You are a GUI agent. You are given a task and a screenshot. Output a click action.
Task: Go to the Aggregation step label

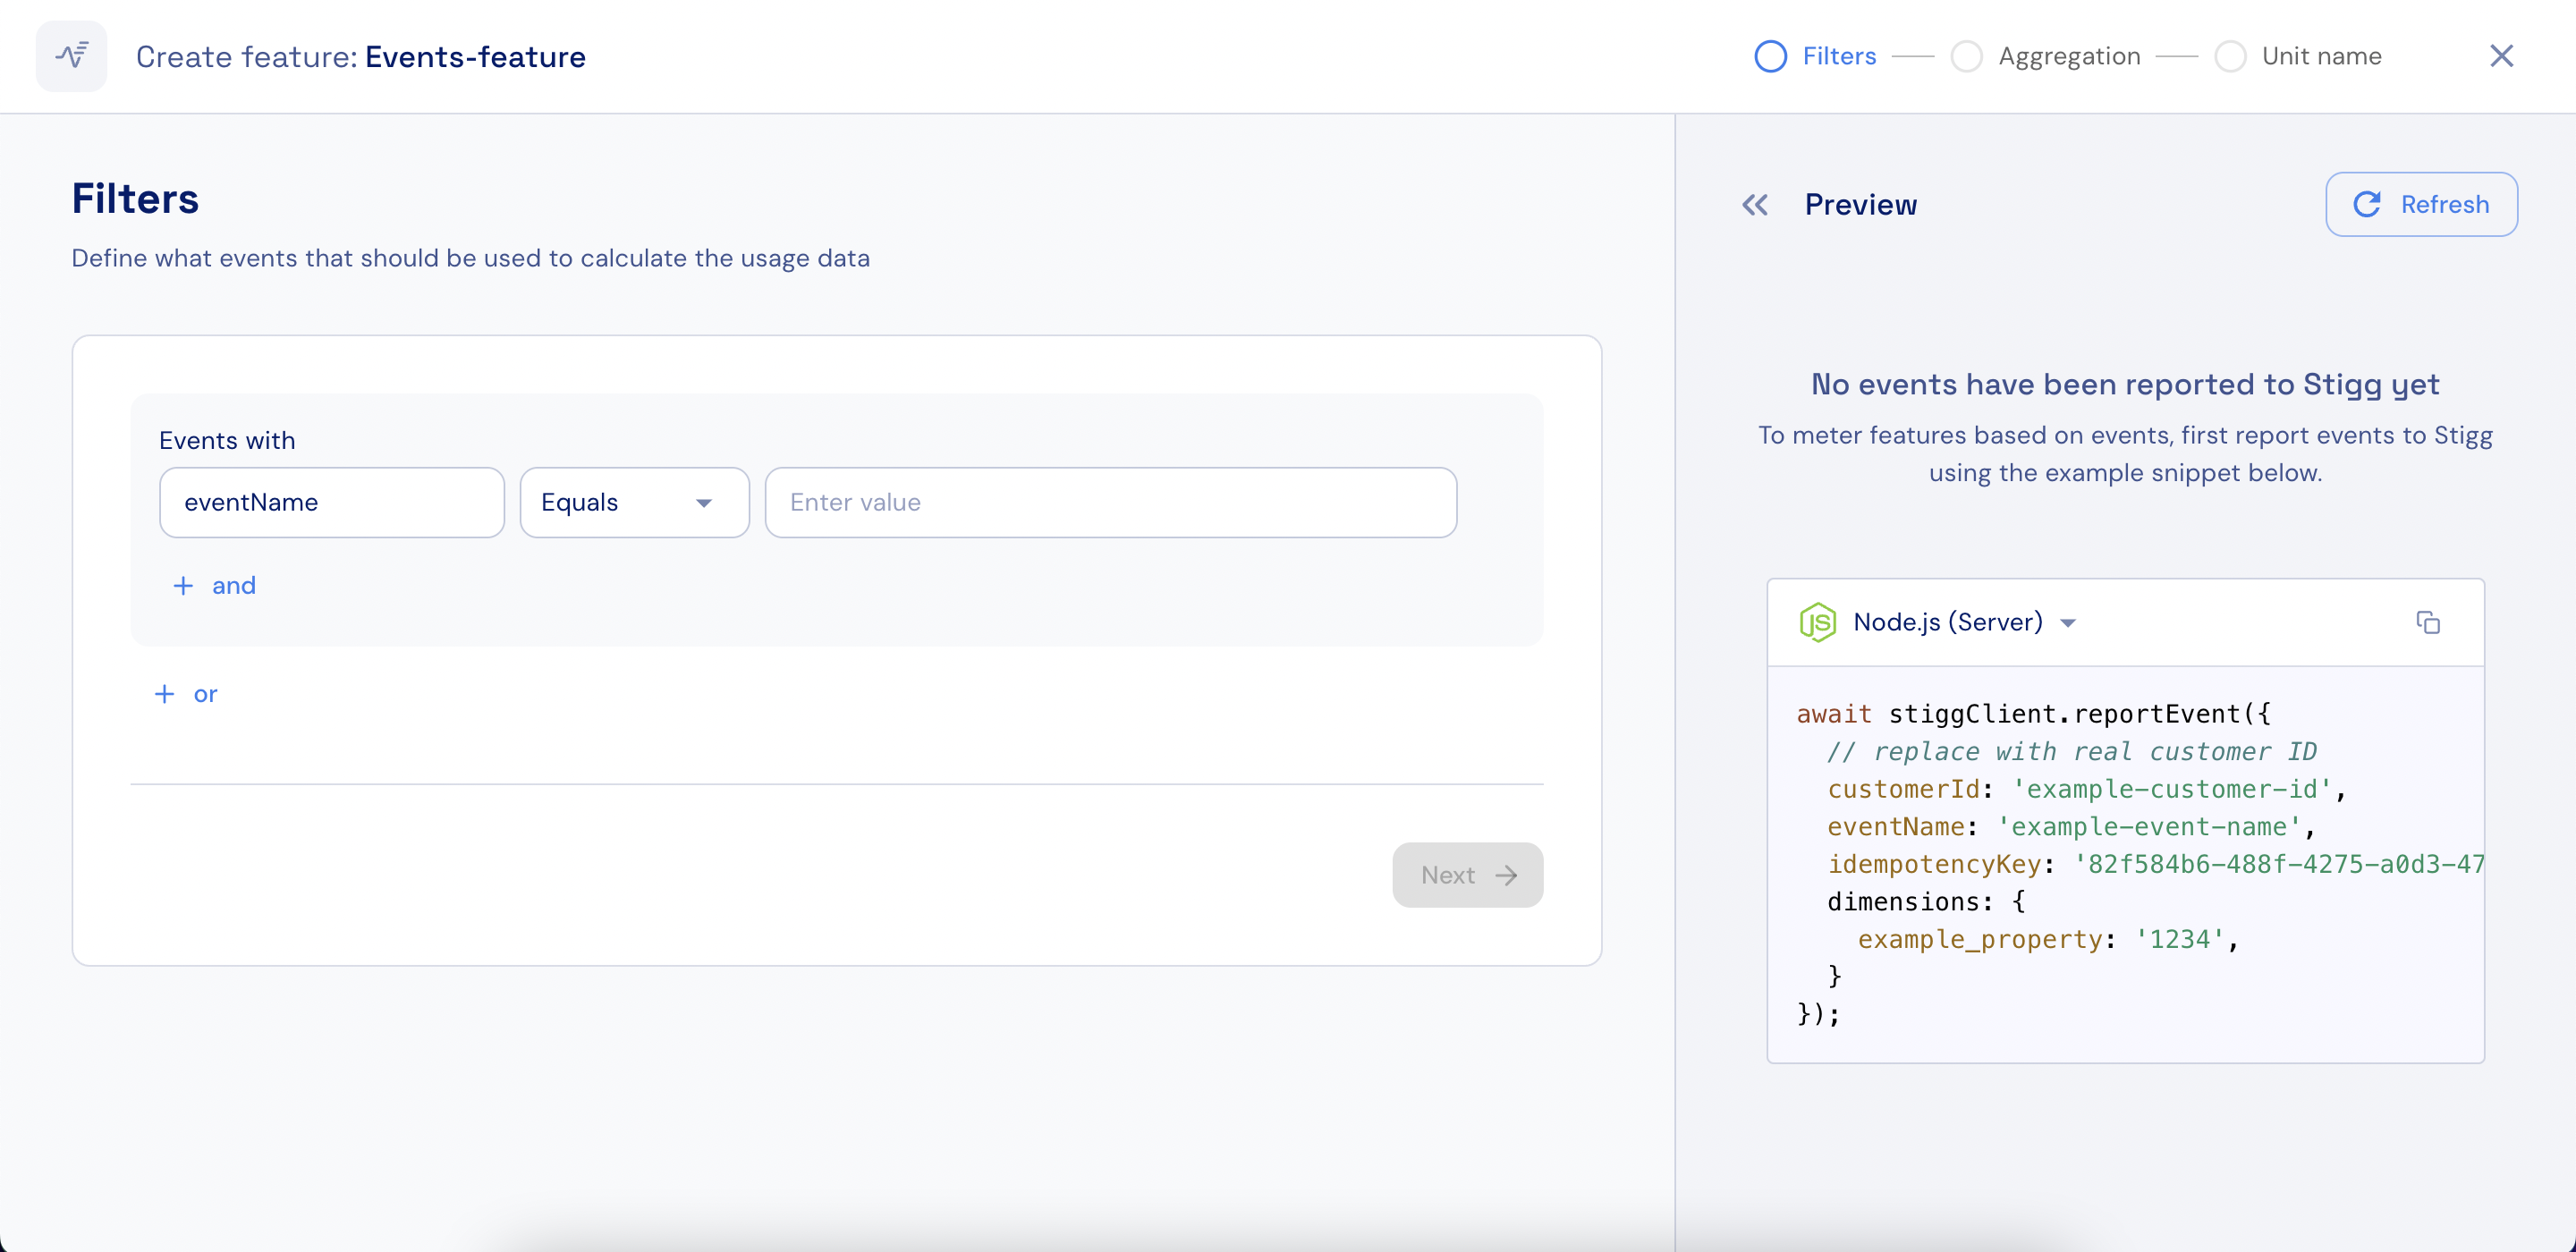click(x=2069, y=56)
